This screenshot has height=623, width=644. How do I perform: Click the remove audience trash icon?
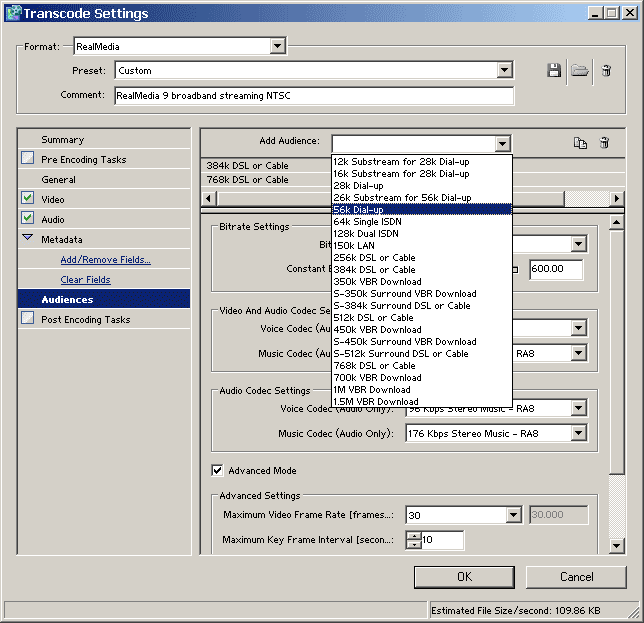click(604, 143)
